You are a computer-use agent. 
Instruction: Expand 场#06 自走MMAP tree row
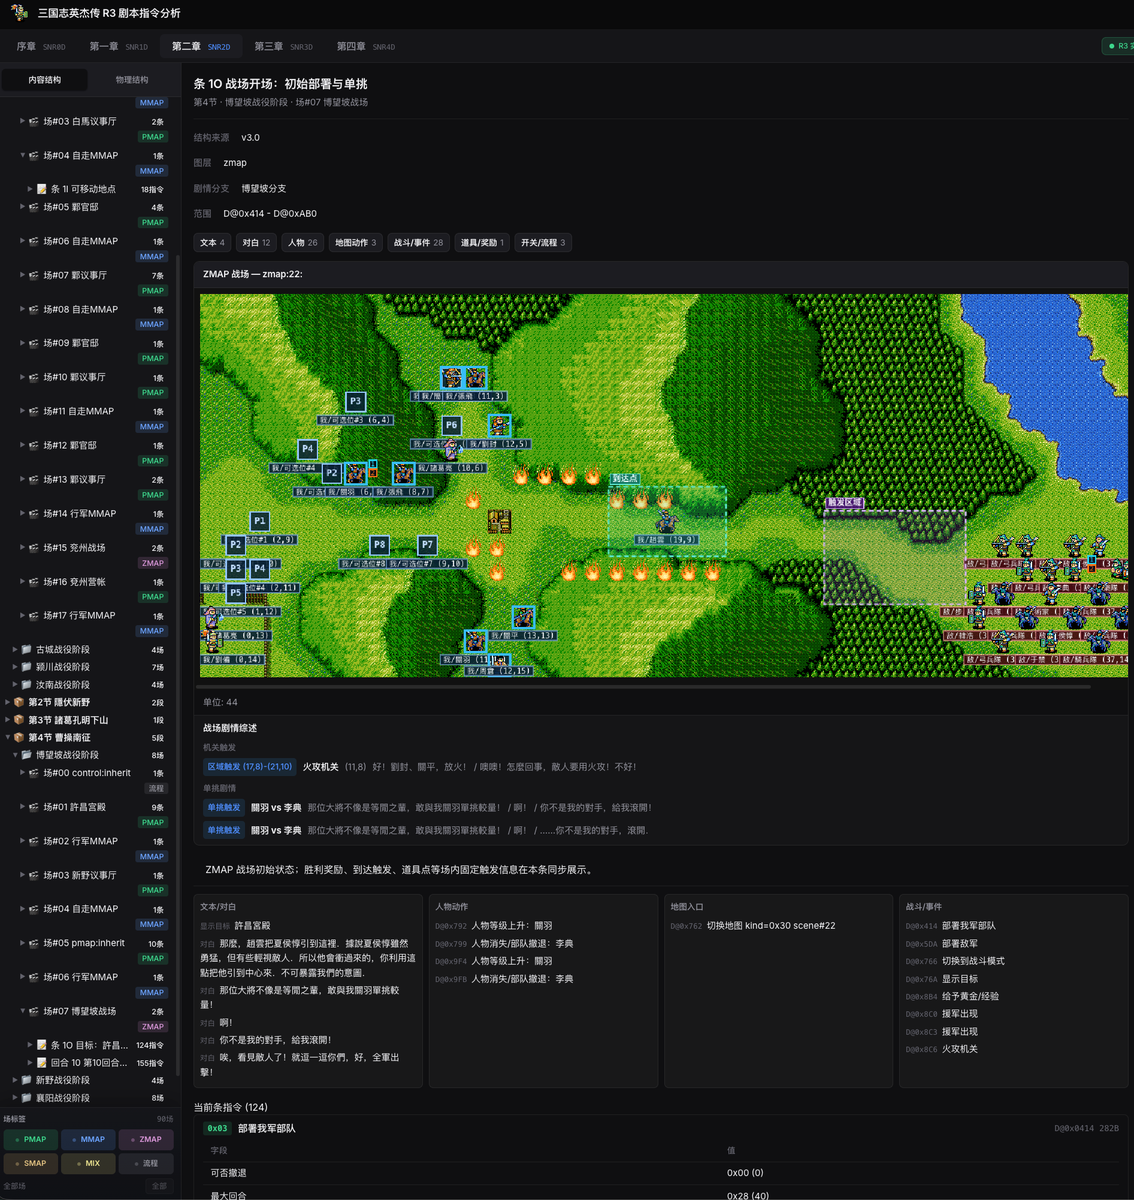(23, 241)
